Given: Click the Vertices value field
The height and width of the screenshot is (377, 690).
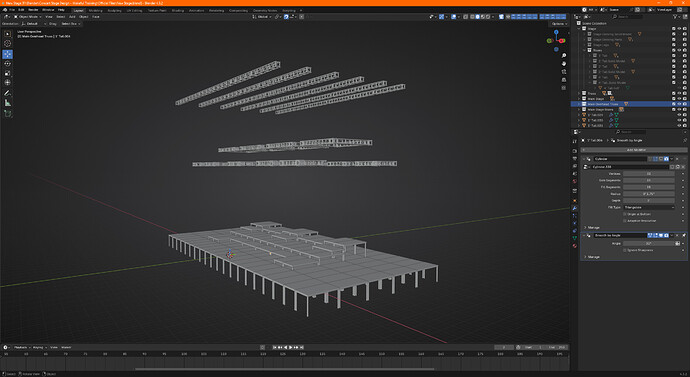Looking at the screenshot, I should click(649, 174).
